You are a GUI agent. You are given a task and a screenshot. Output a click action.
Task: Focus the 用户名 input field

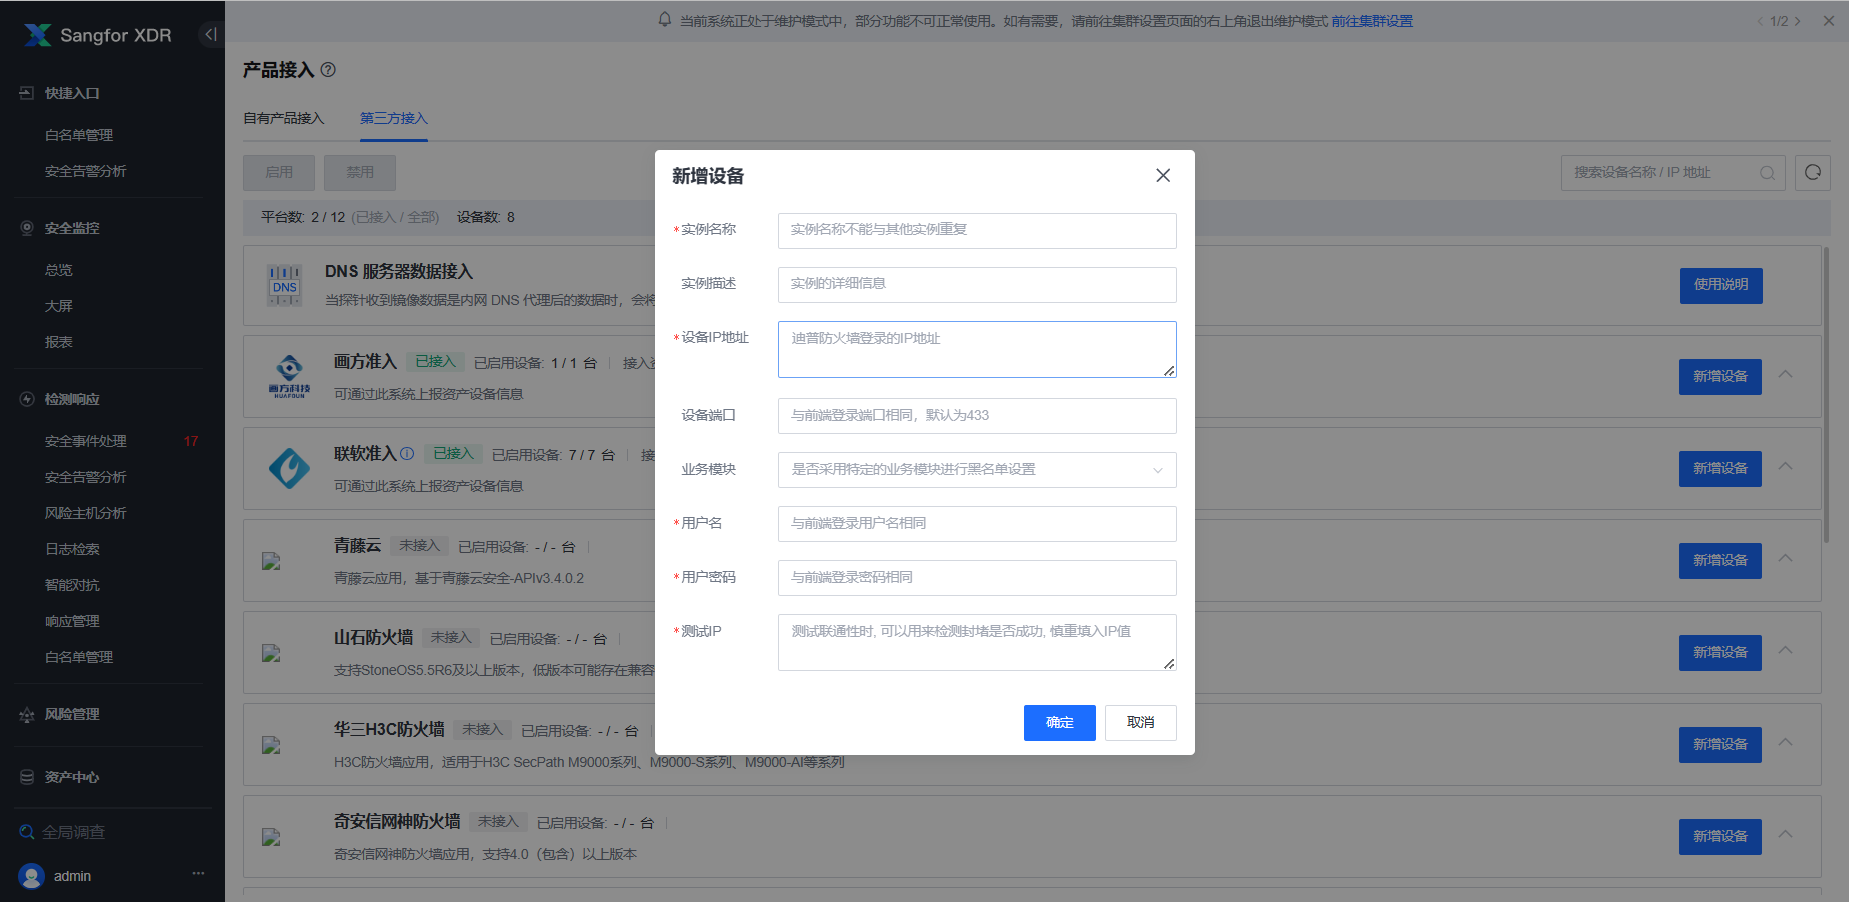[977, 524]
